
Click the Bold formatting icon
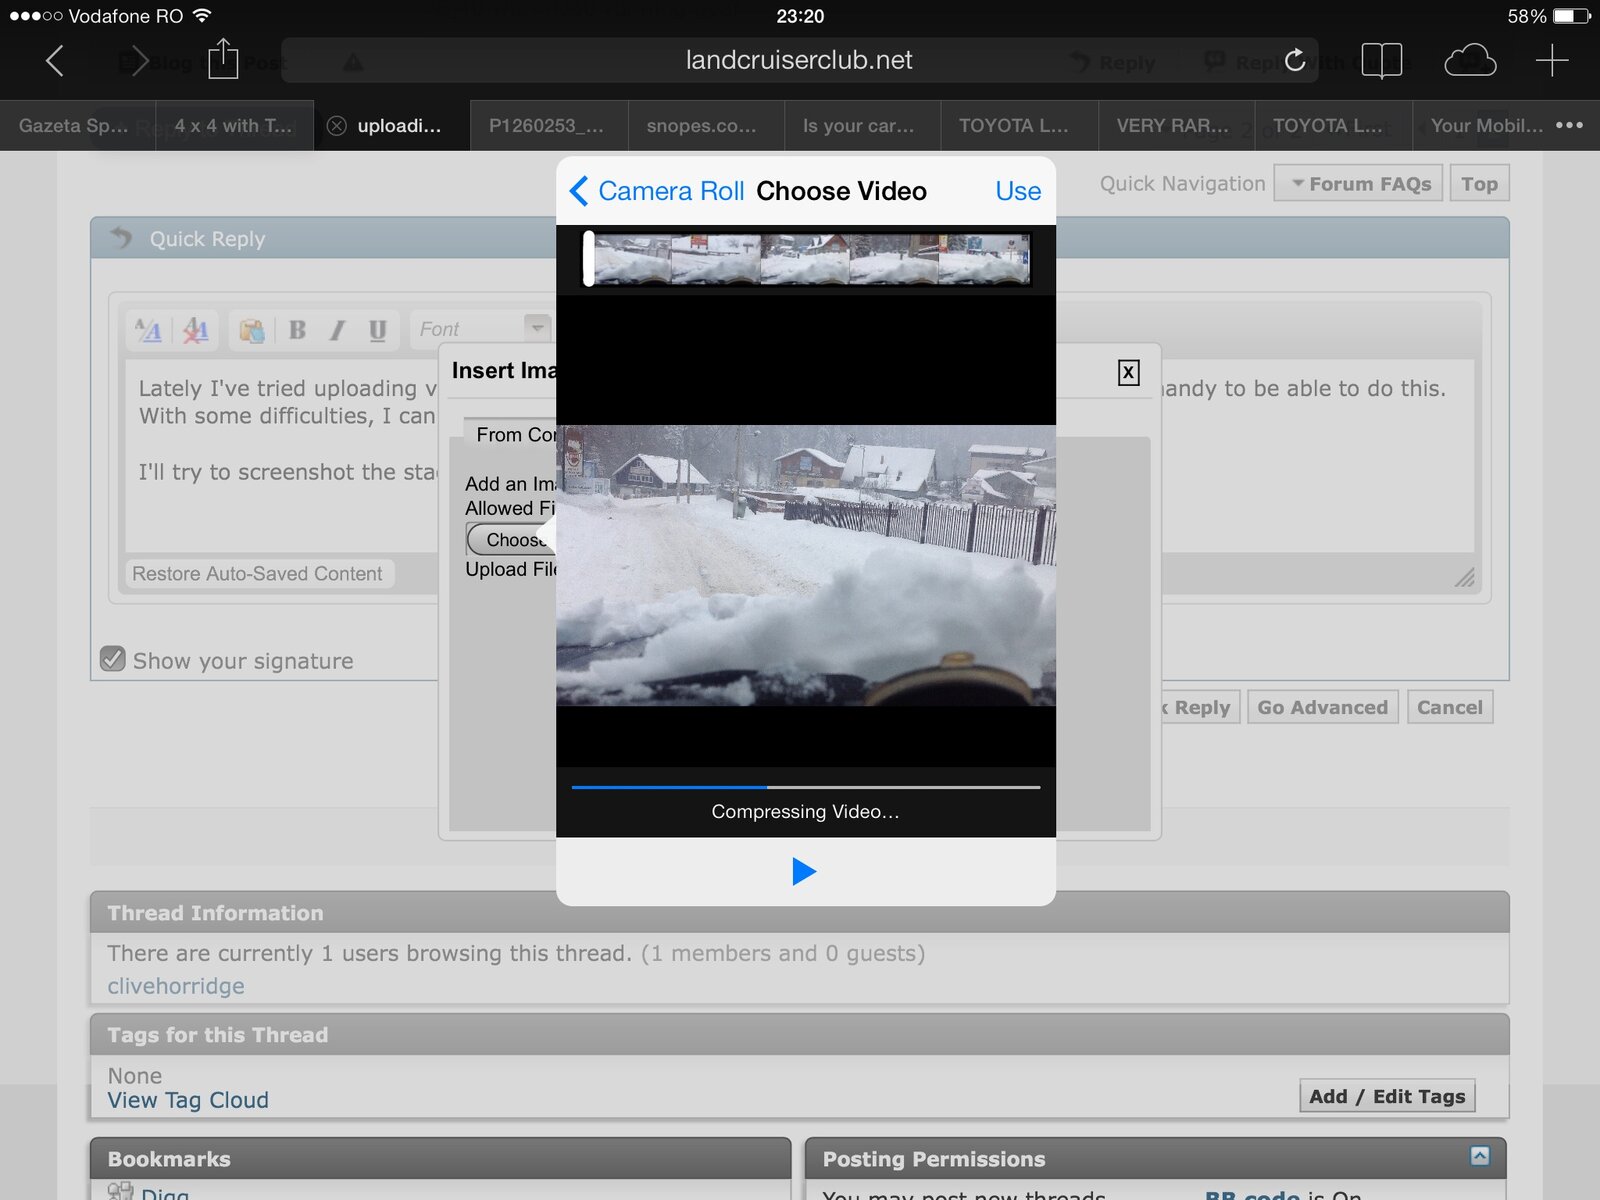coord(297,330)
